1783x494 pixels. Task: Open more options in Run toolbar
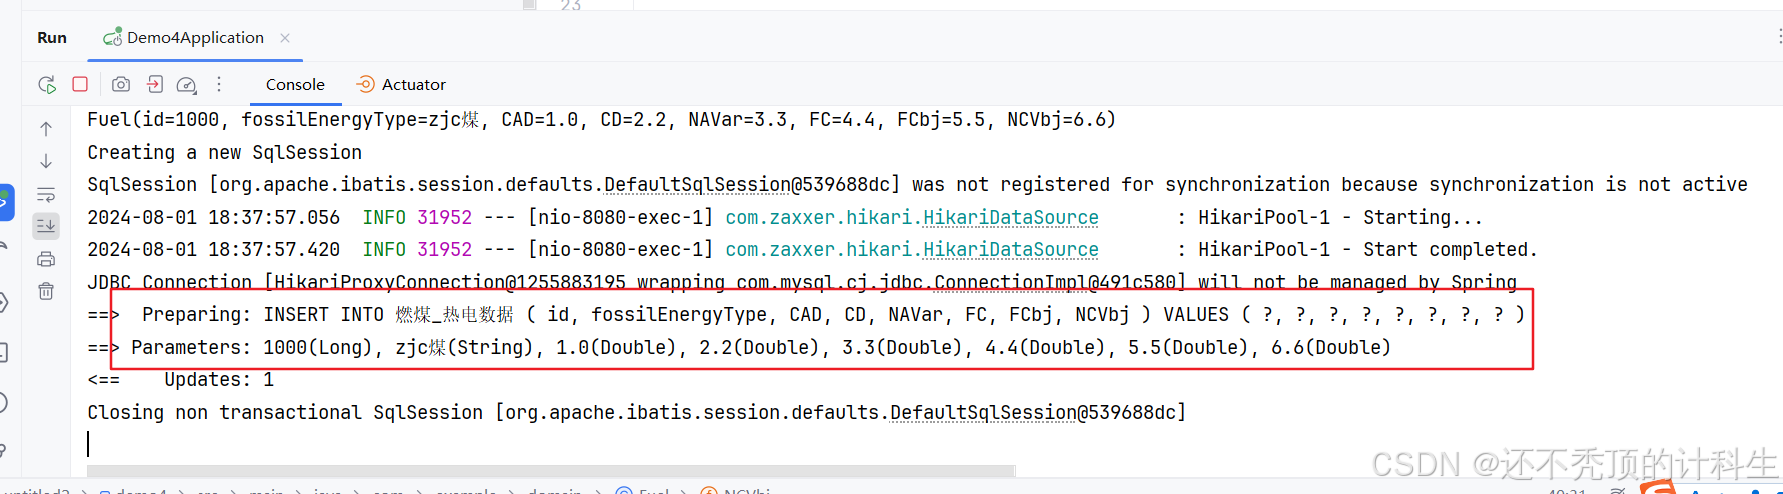[219, 84]
